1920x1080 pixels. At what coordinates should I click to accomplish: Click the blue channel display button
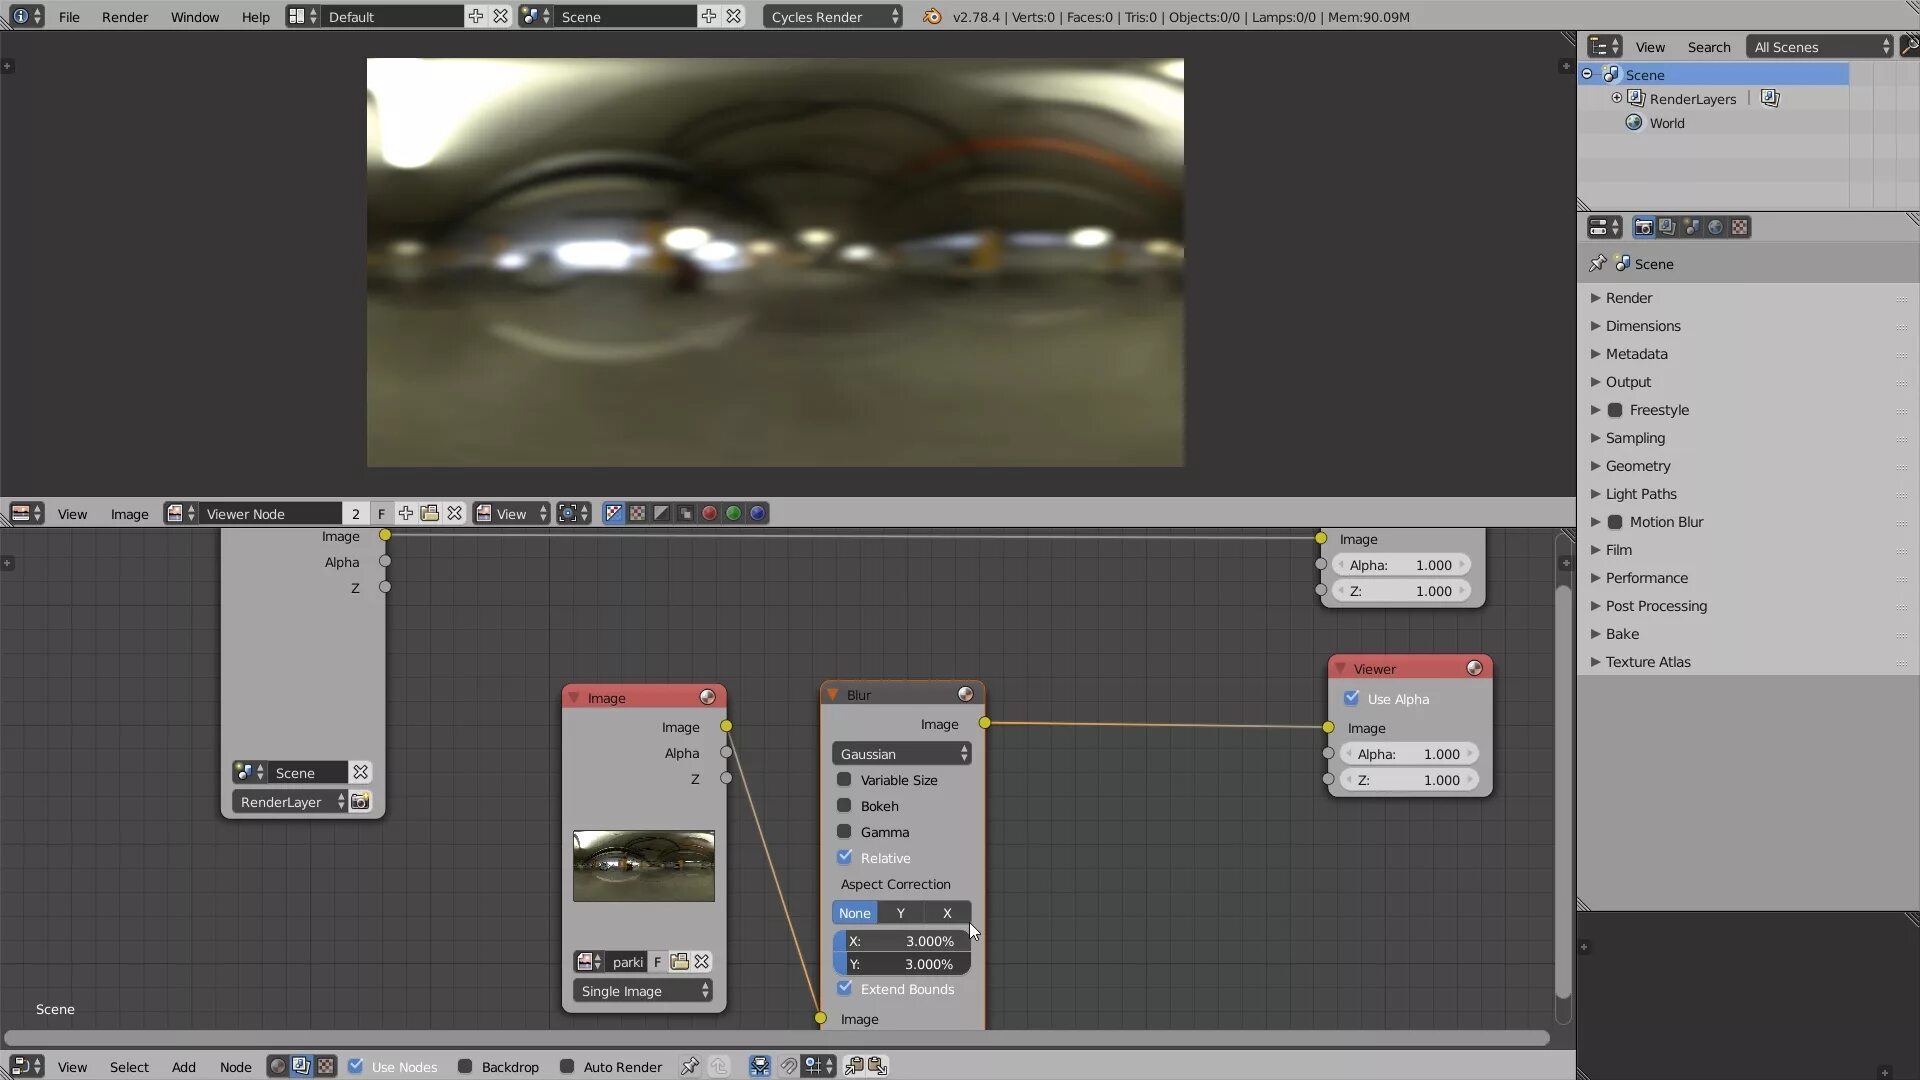pyautogui.click(x=757, y=513)
